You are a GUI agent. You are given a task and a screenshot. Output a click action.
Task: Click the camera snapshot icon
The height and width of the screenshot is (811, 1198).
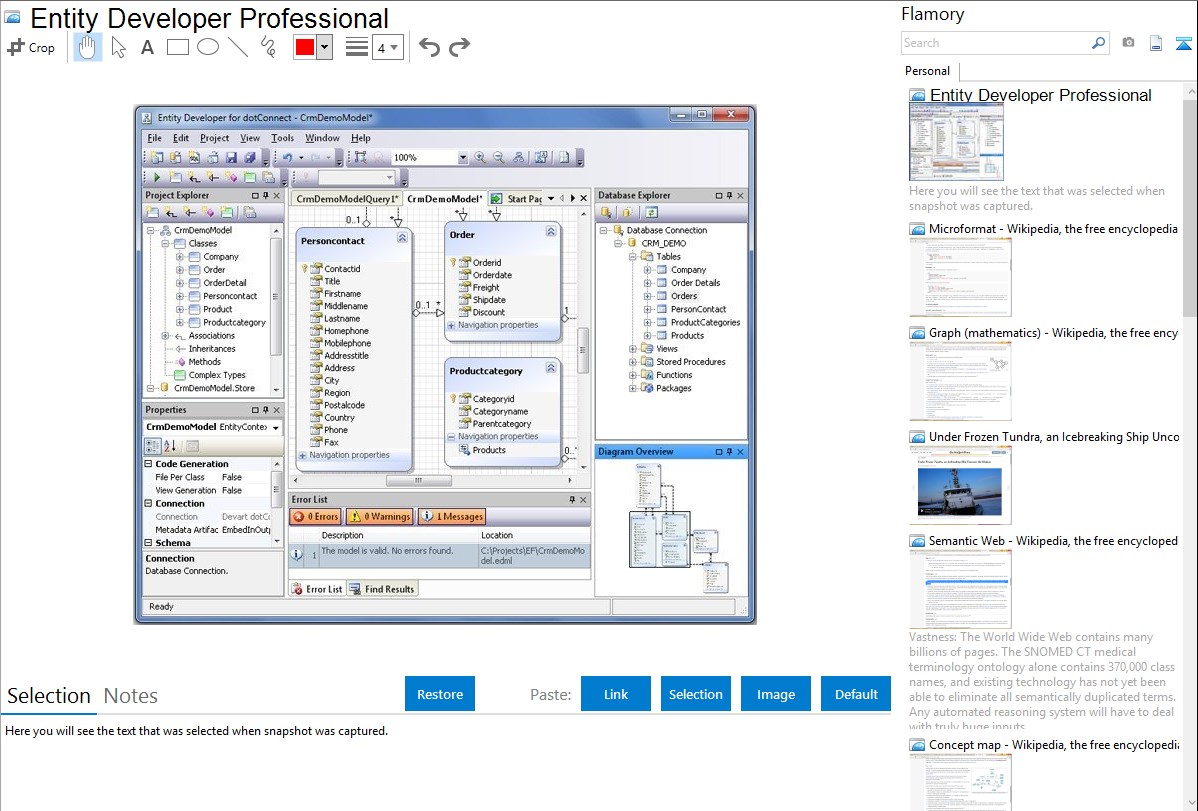pyautogui.click(x=1128, y=43)
